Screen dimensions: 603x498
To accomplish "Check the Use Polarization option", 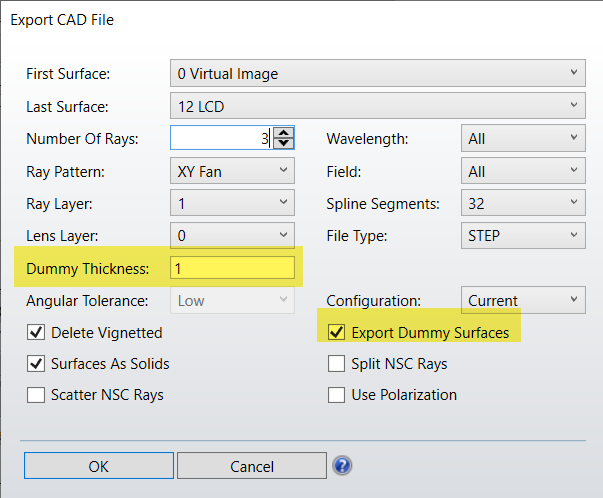I will click(x=336, y=395).
